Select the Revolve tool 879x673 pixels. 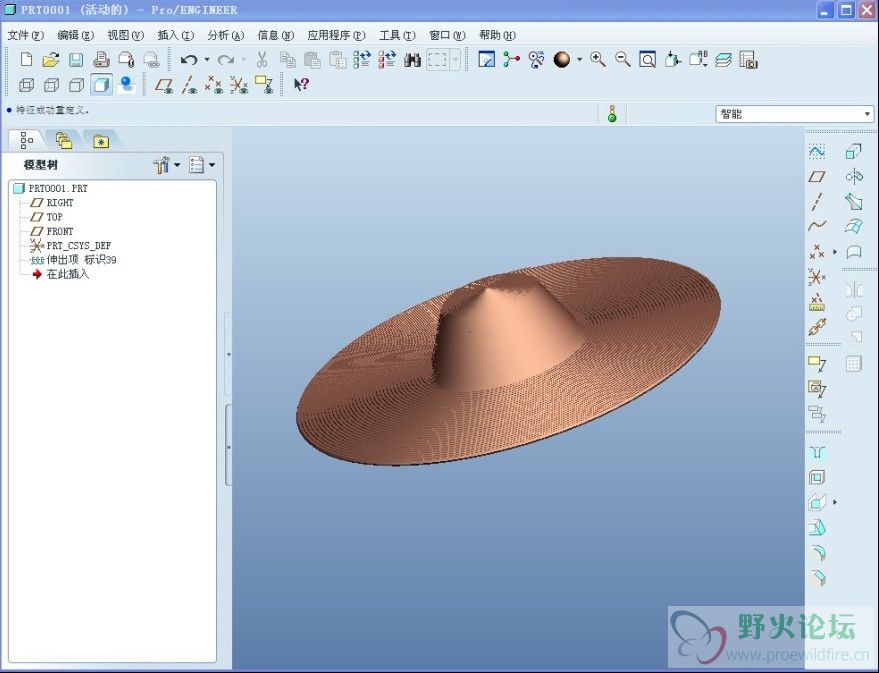pyautogui.click(x=853, y=177)
